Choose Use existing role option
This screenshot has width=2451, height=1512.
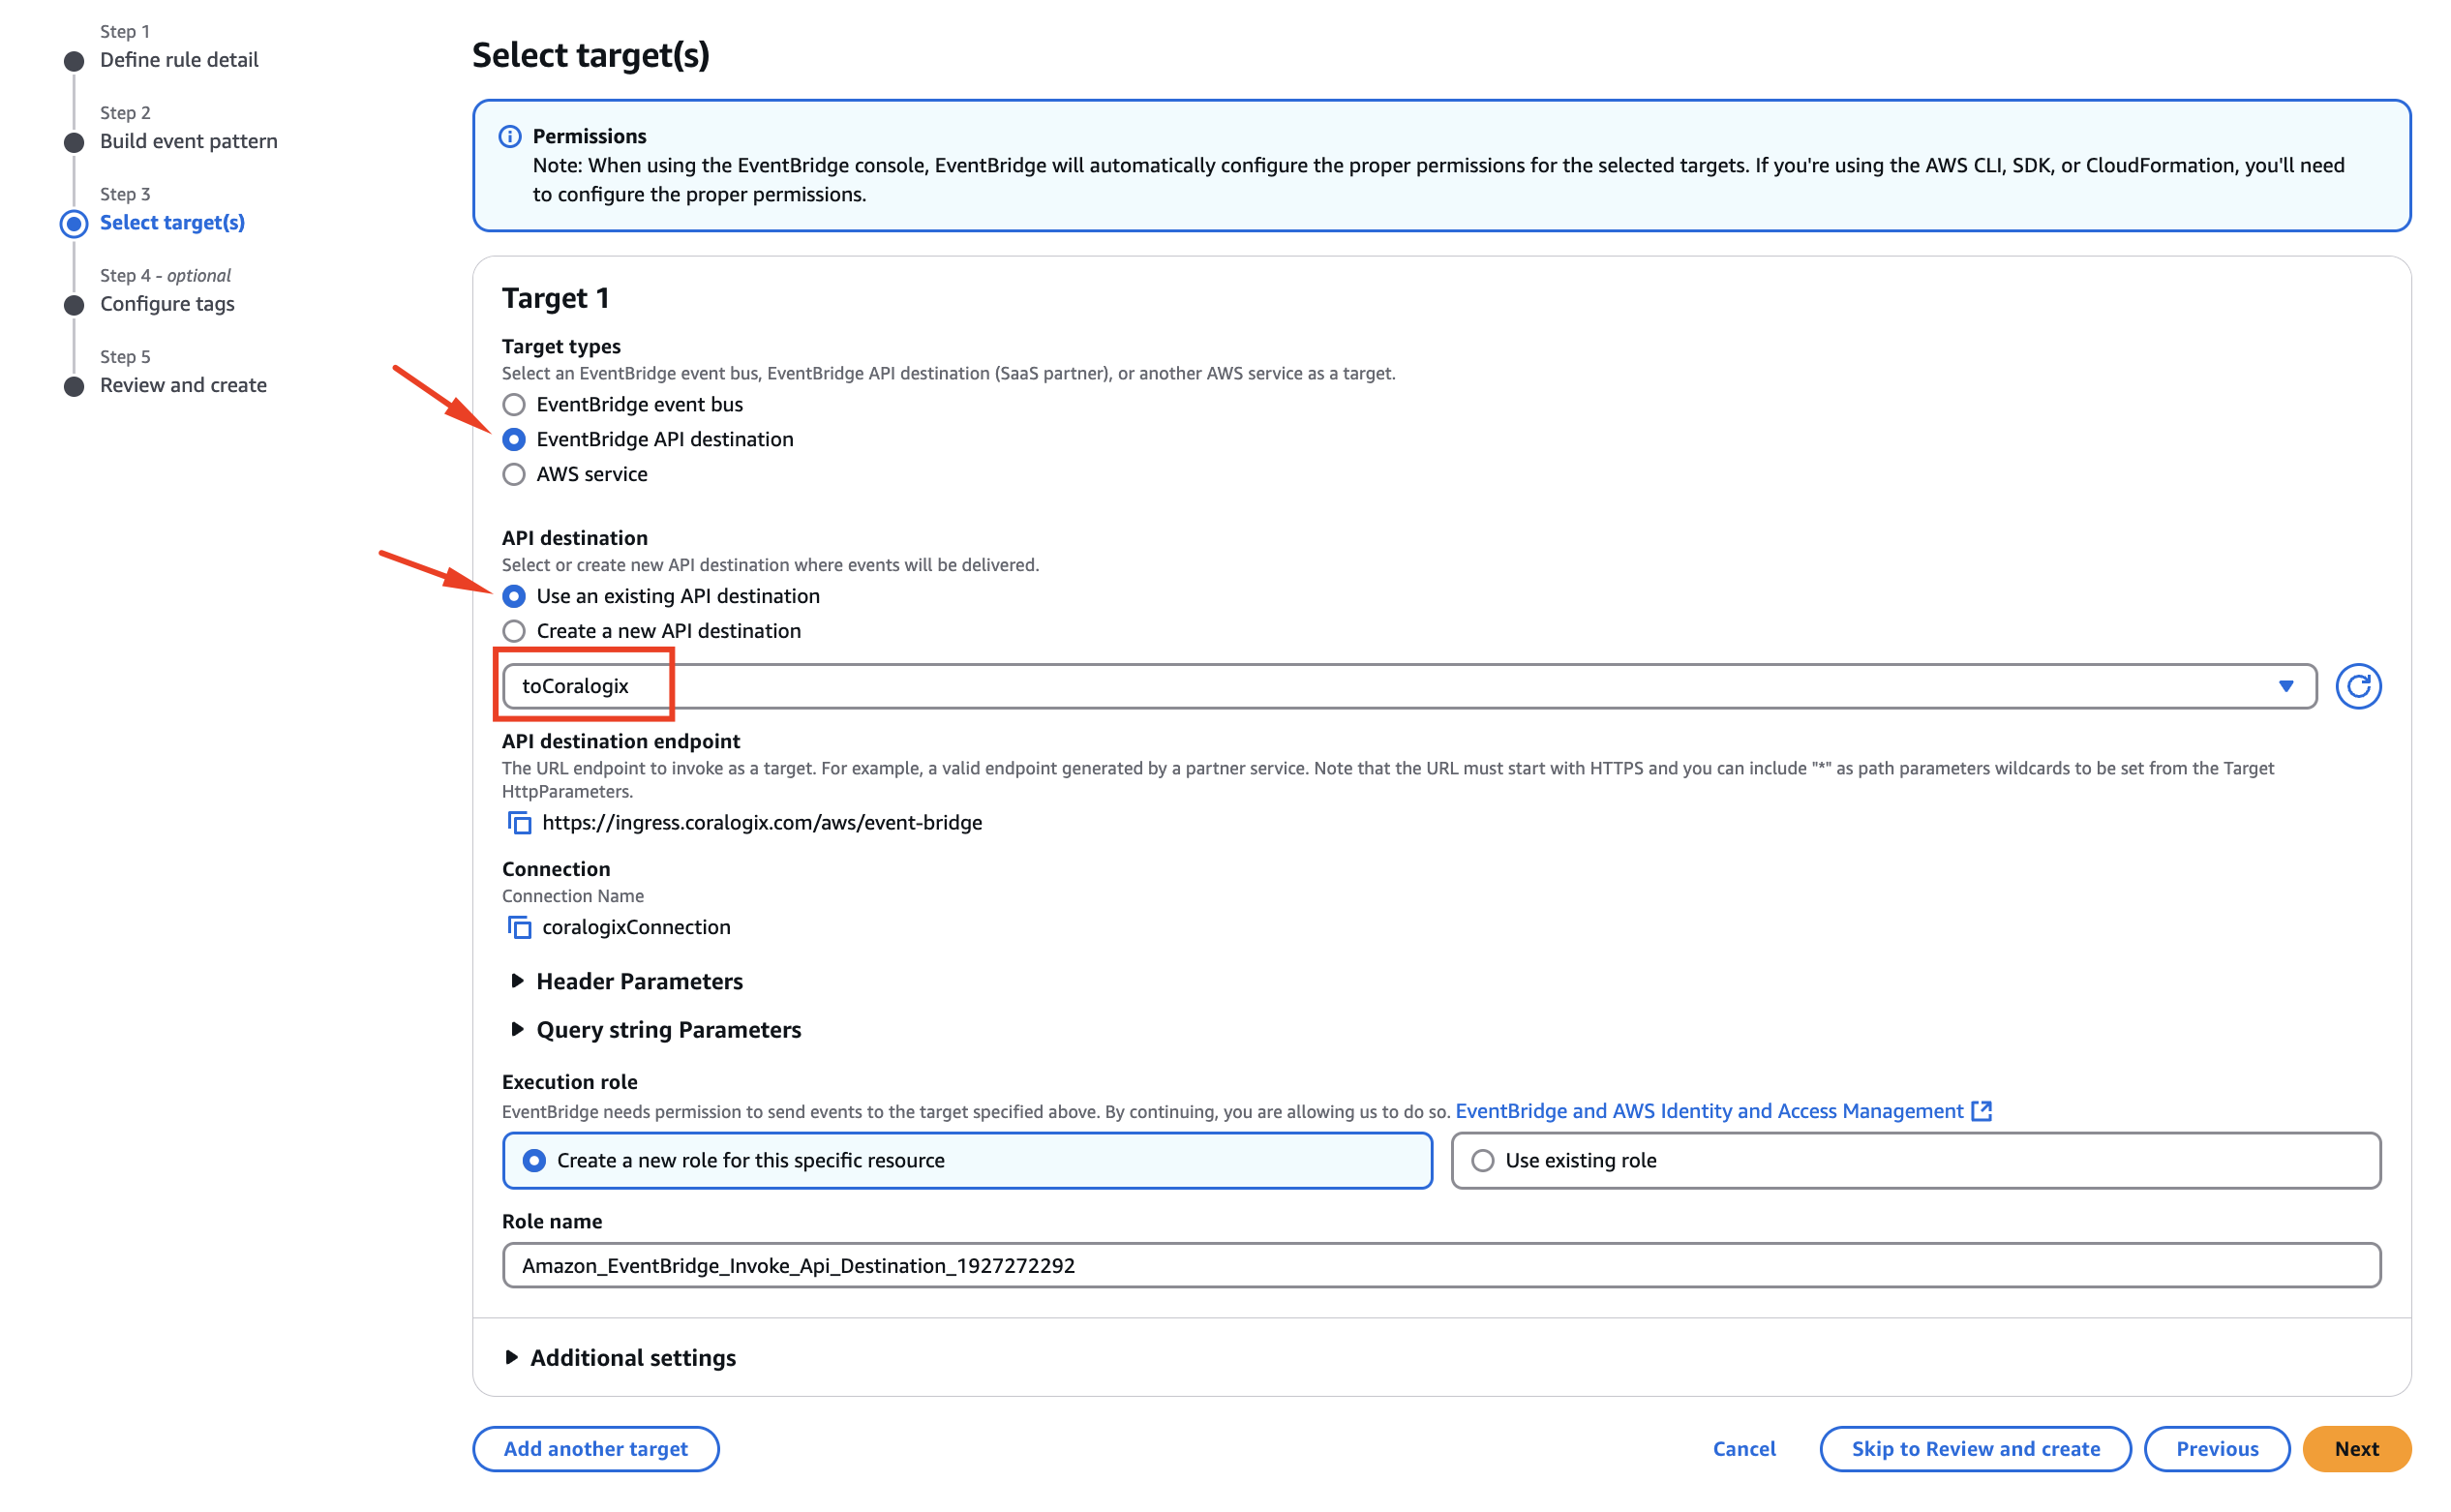click(x=1914, y=1160)
